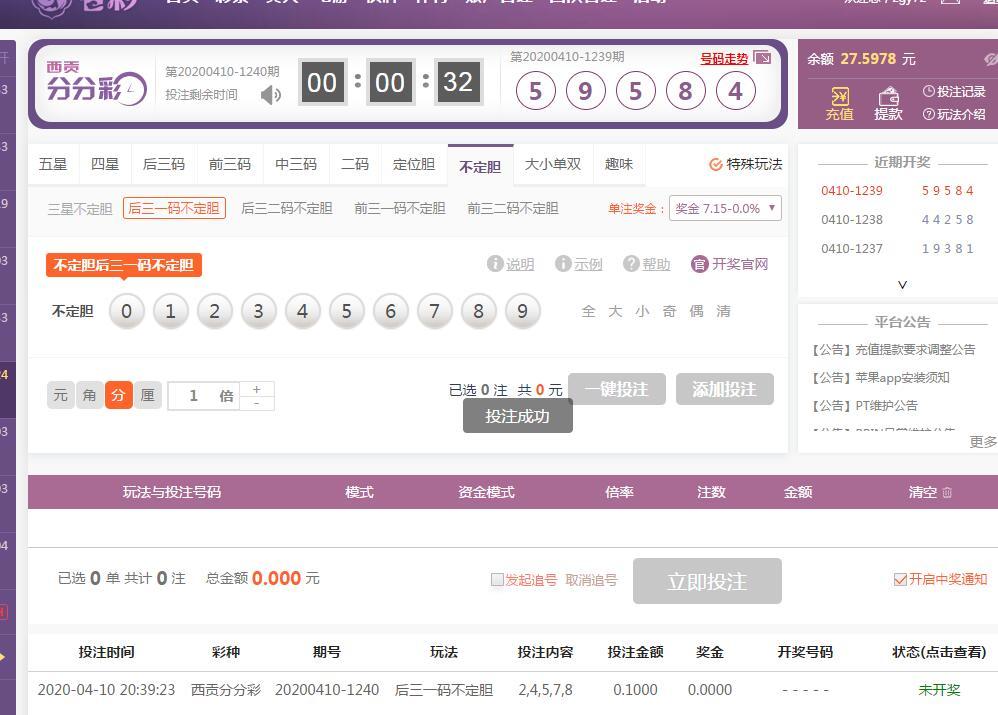Enable the 发起追号 checkbox
The width and height of the screenshot is (998, 715).
click(497, 580)
